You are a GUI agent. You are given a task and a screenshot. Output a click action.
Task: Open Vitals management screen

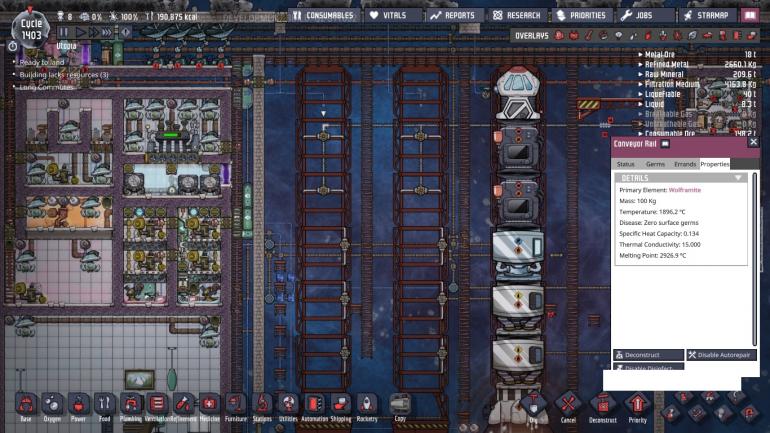tap(394, 16)
